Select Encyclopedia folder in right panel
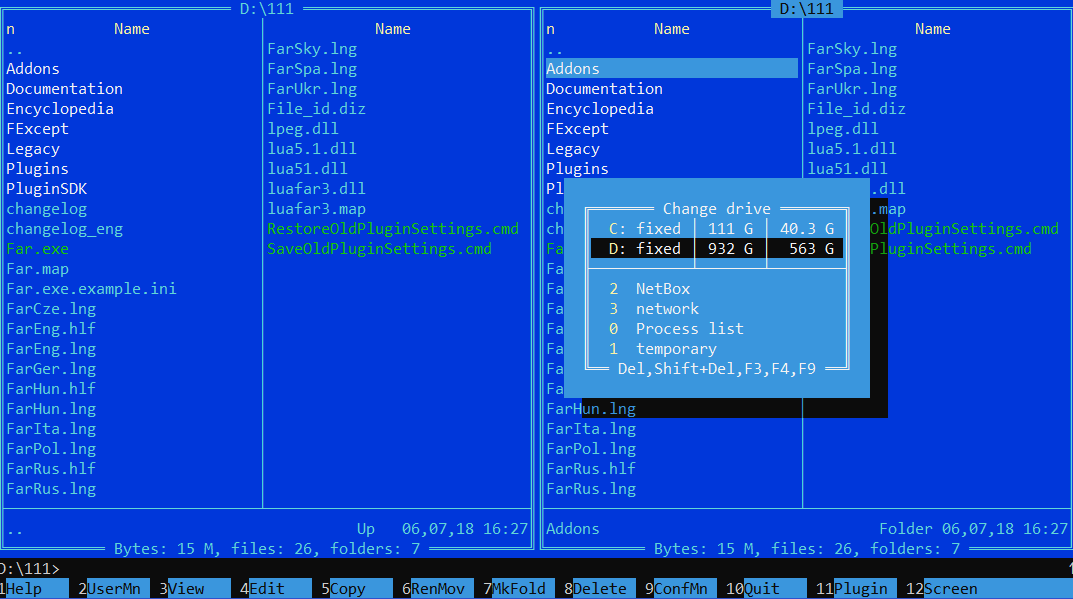The height and width of the screenshot is (599, 1073). click(x=600, y=109)
